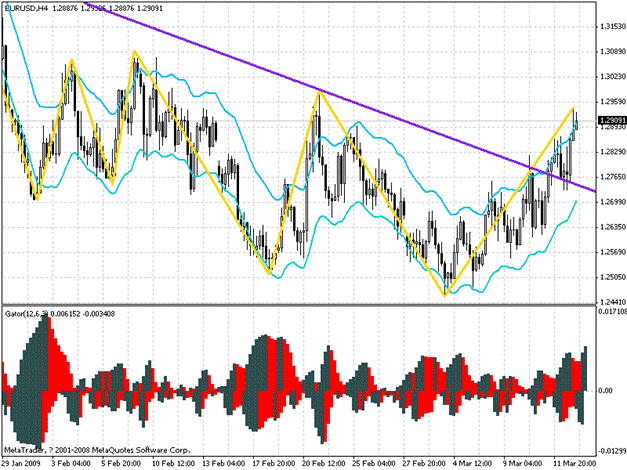The image size is (627, 470).
Task: Click the 0.00 level label in Gator panel
Action: [x=606, y=390]
